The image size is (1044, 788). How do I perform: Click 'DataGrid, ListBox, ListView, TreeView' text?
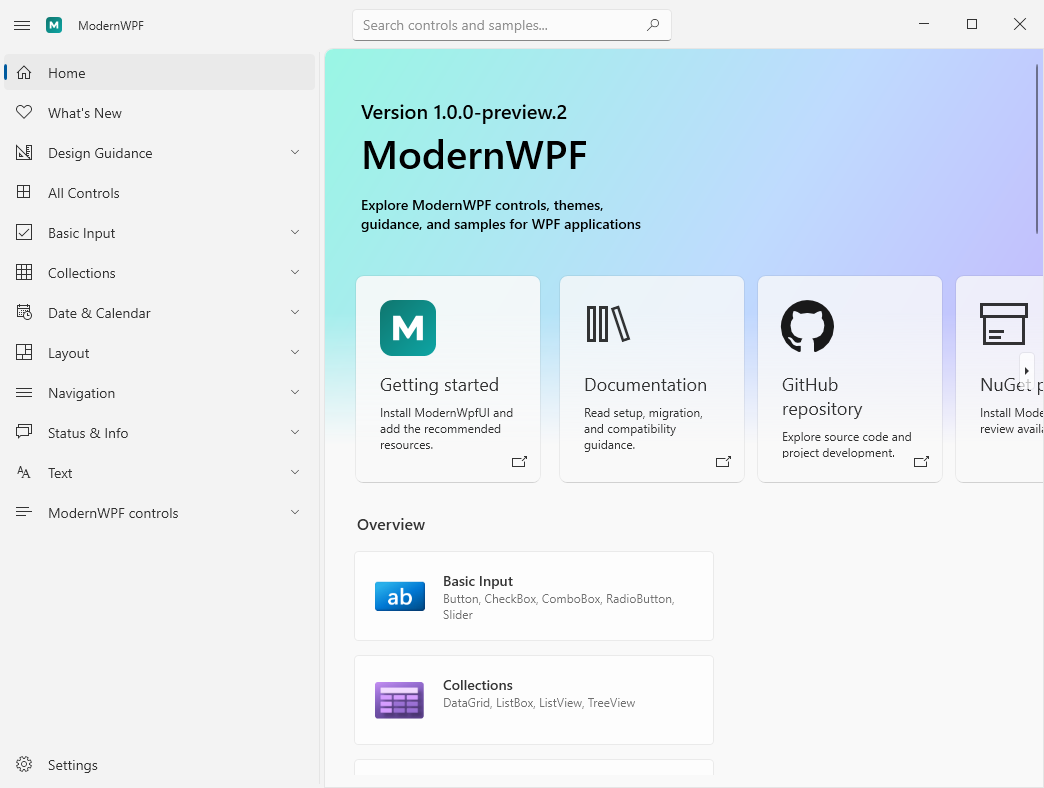coord(539,703)
